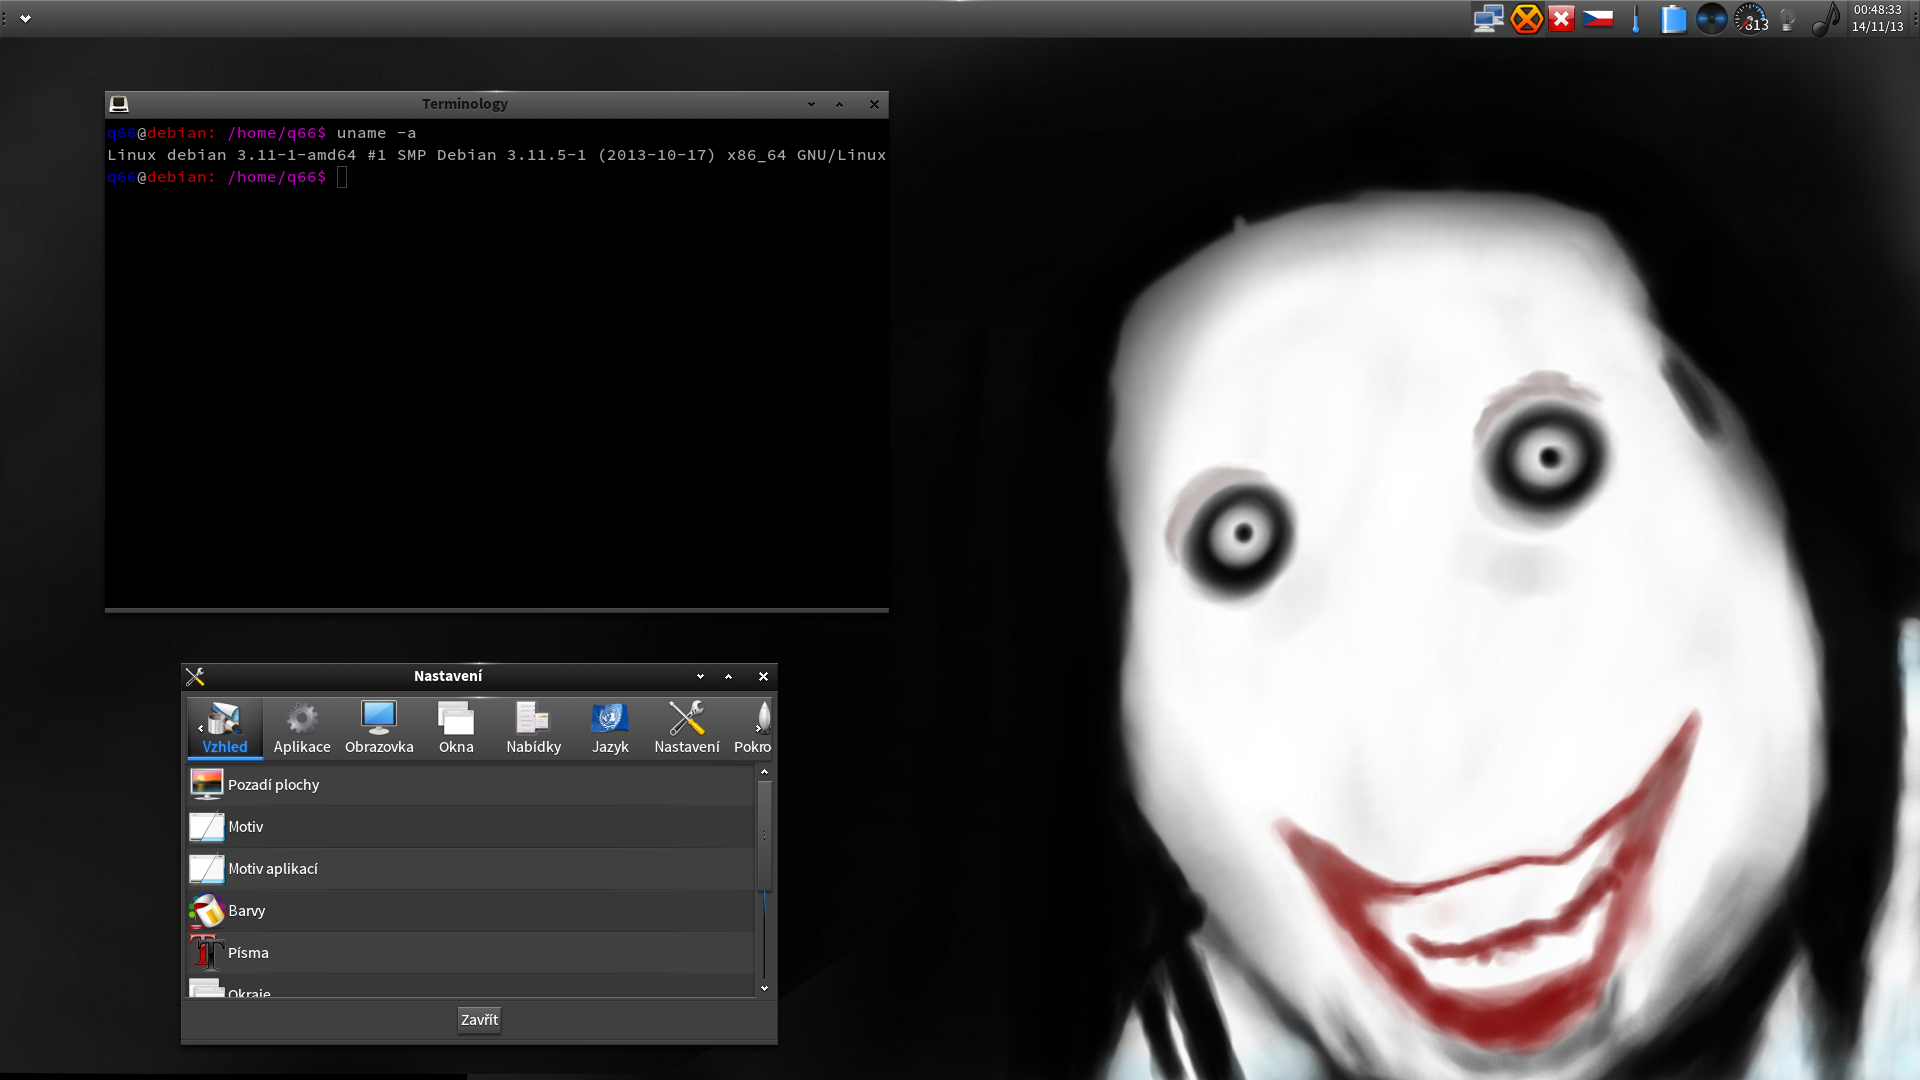Open the Motiv theme item
The height and width of the screenshot is (1080, 1920).
(x=471, y=827)
